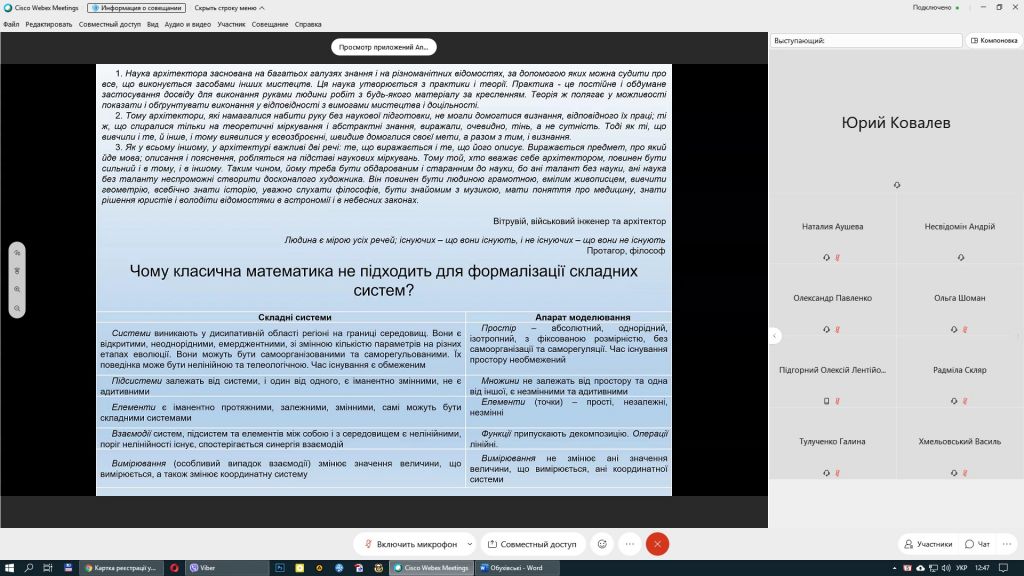
Task: Click the device icon under Підгорний Олексій
Action: [826, 401]
